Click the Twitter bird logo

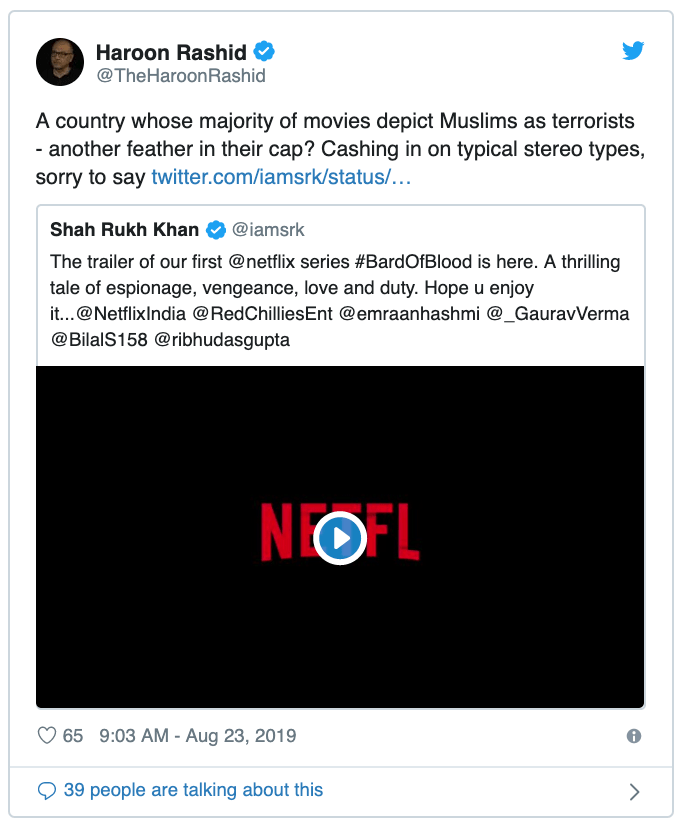click(x=632, y=51)
